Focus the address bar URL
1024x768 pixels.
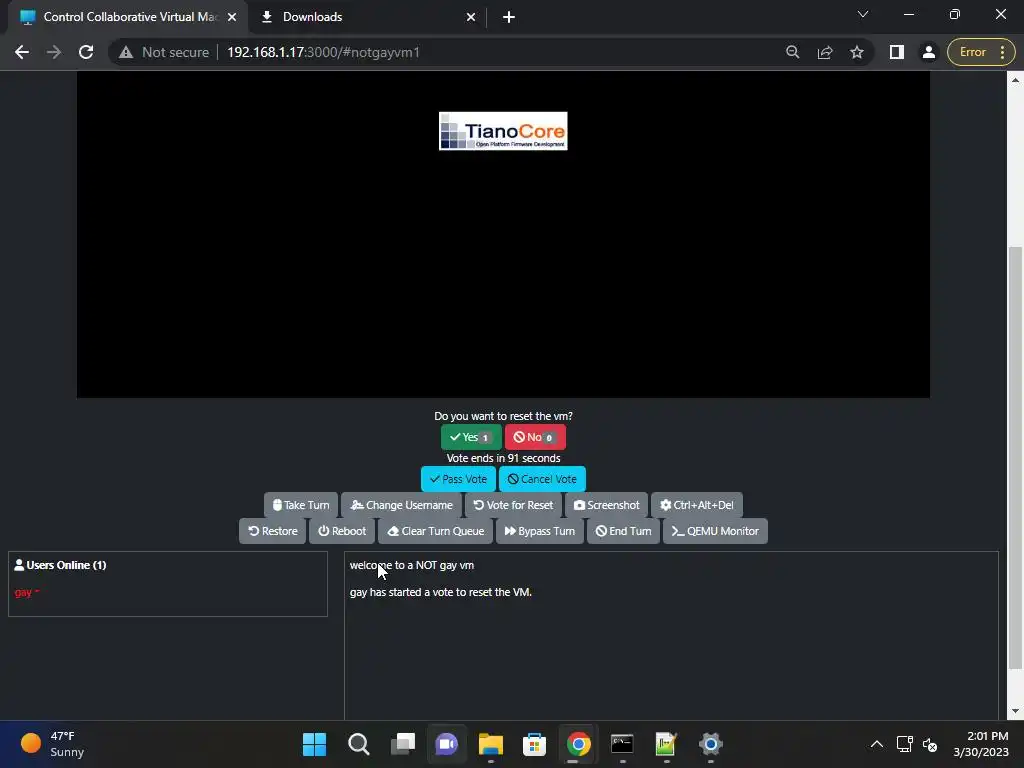323,52
